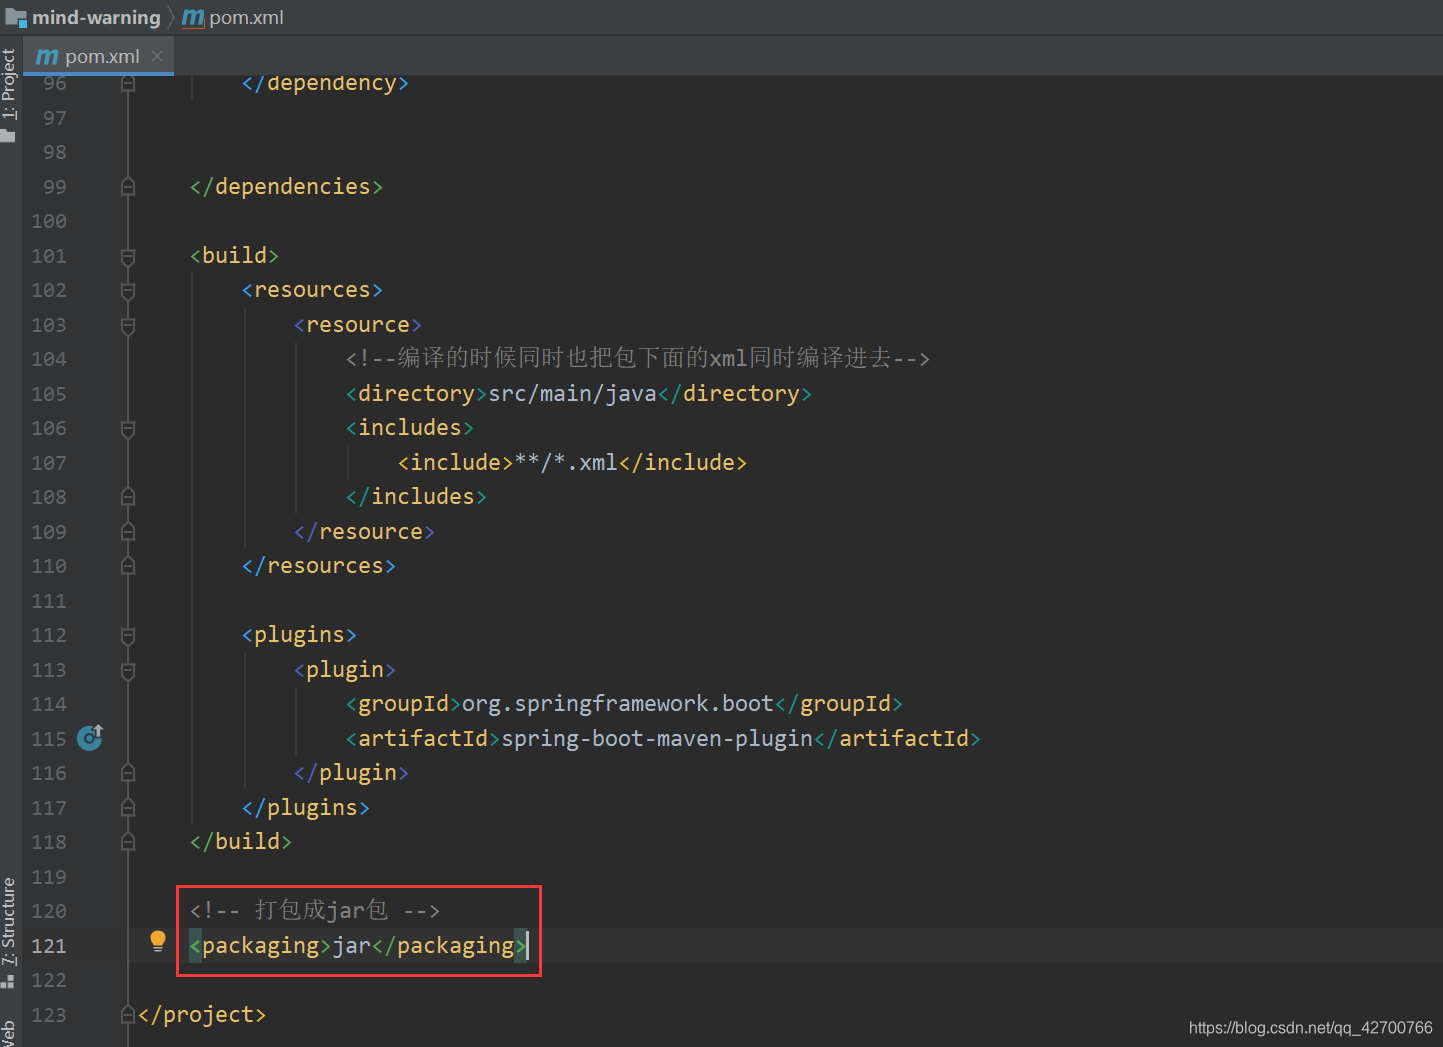This screenshot has height=1047, width=1443.
Task: Collapse the resources tag at line 102
Action: point(128,291)
